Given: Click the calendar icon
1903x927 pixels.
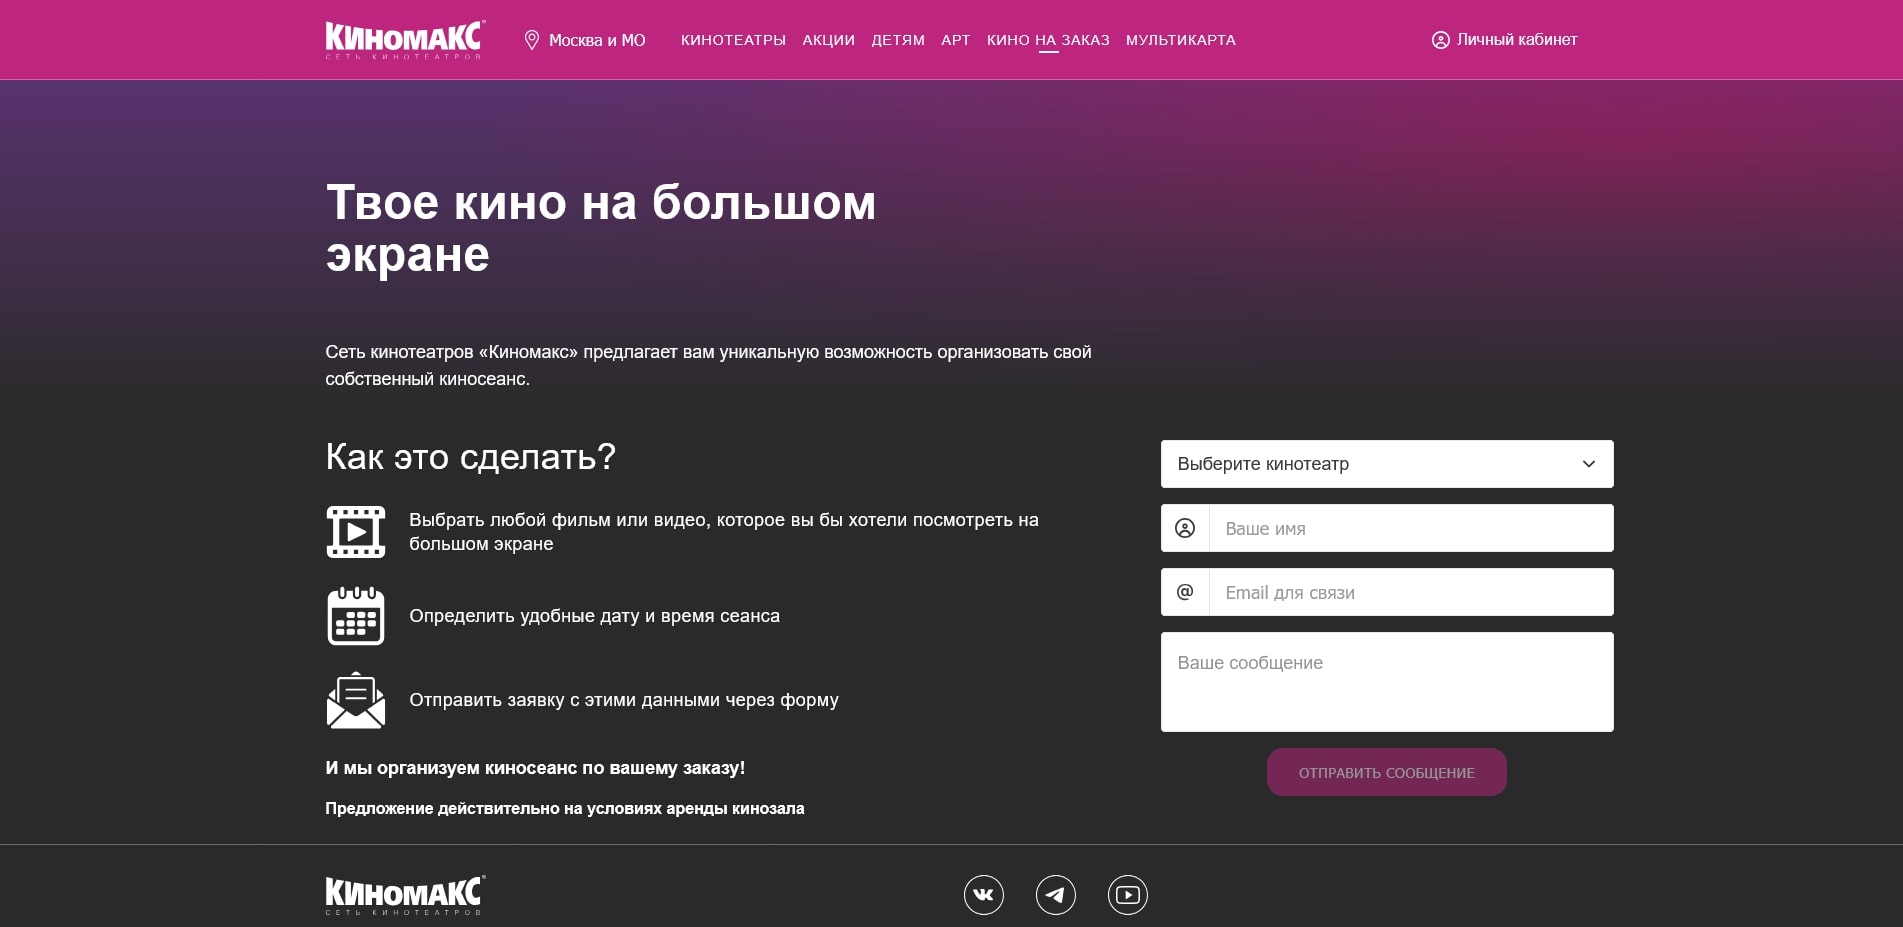Looking at the screenshot, I should tap(355, 617).
